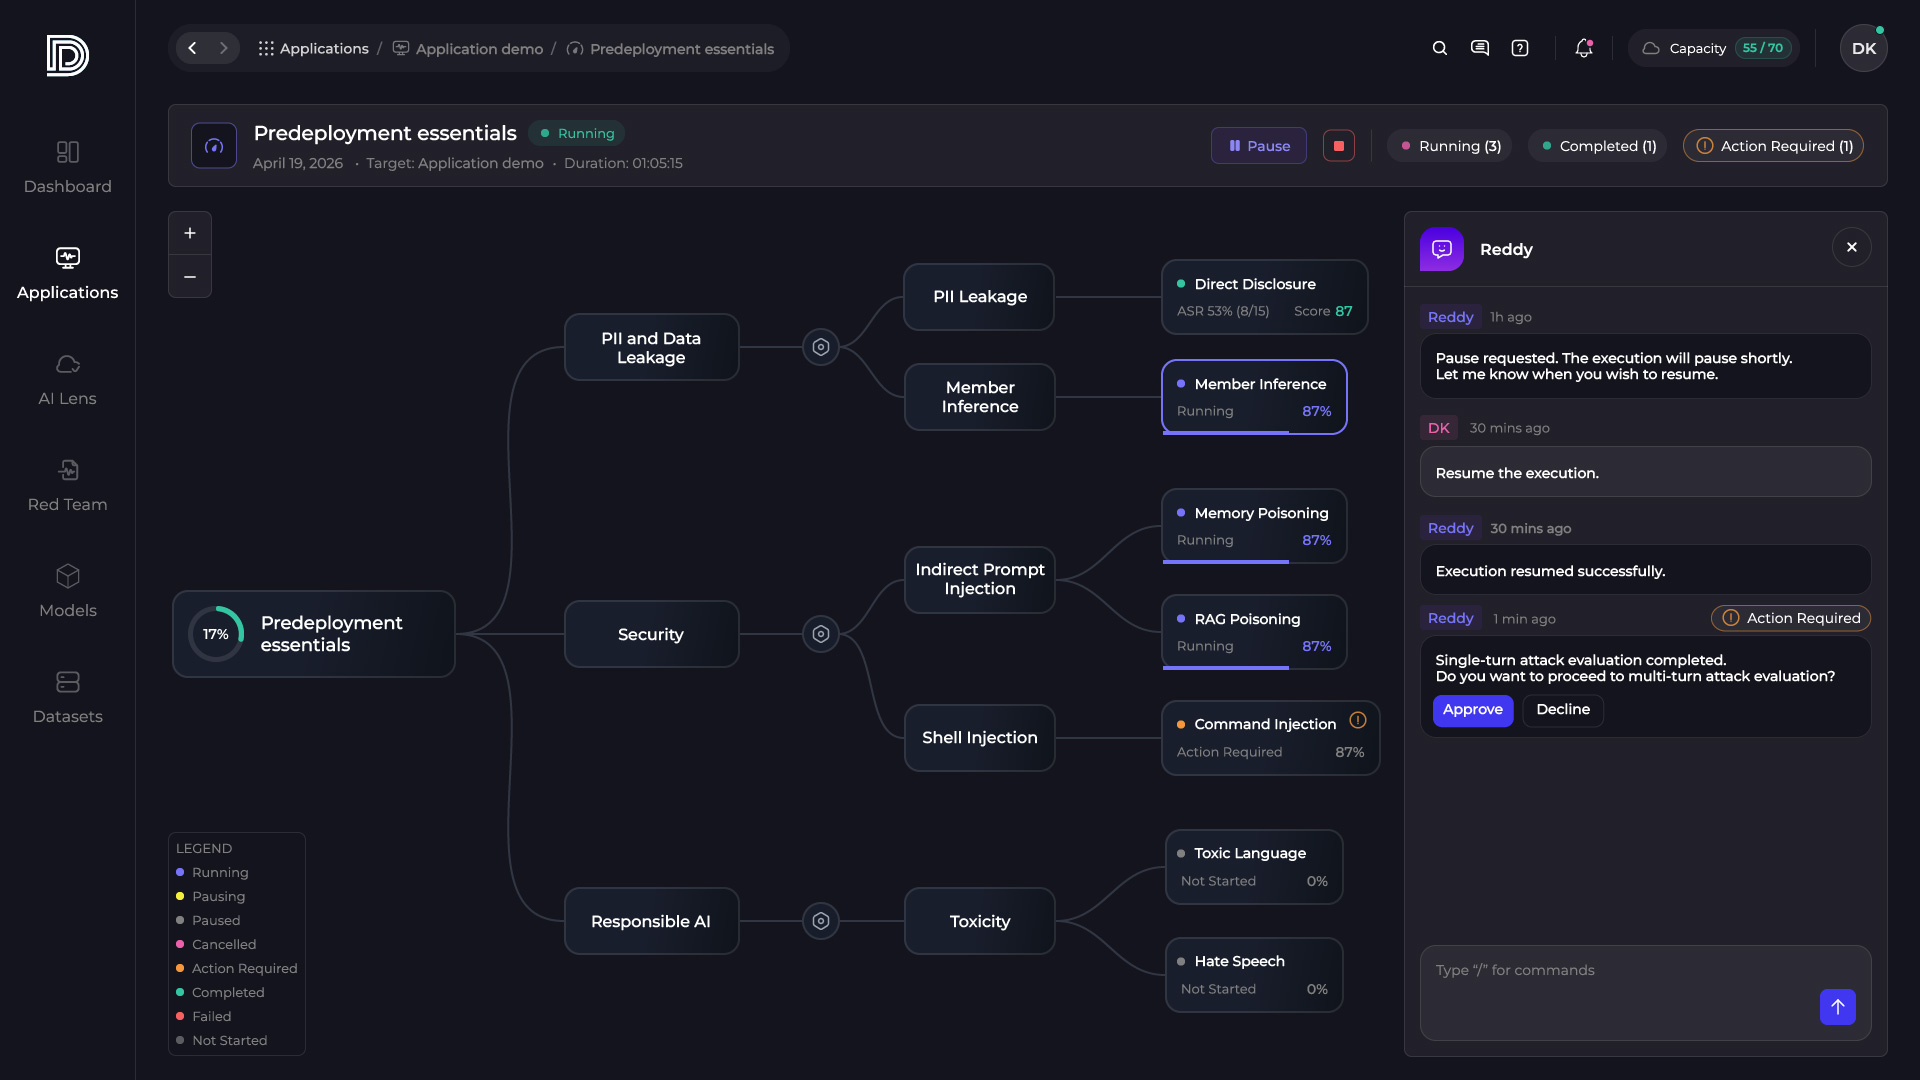Pause the running execution
Viewport: 1920px width, 1080px height.
pyautogui.click(x=1258, y=145)
